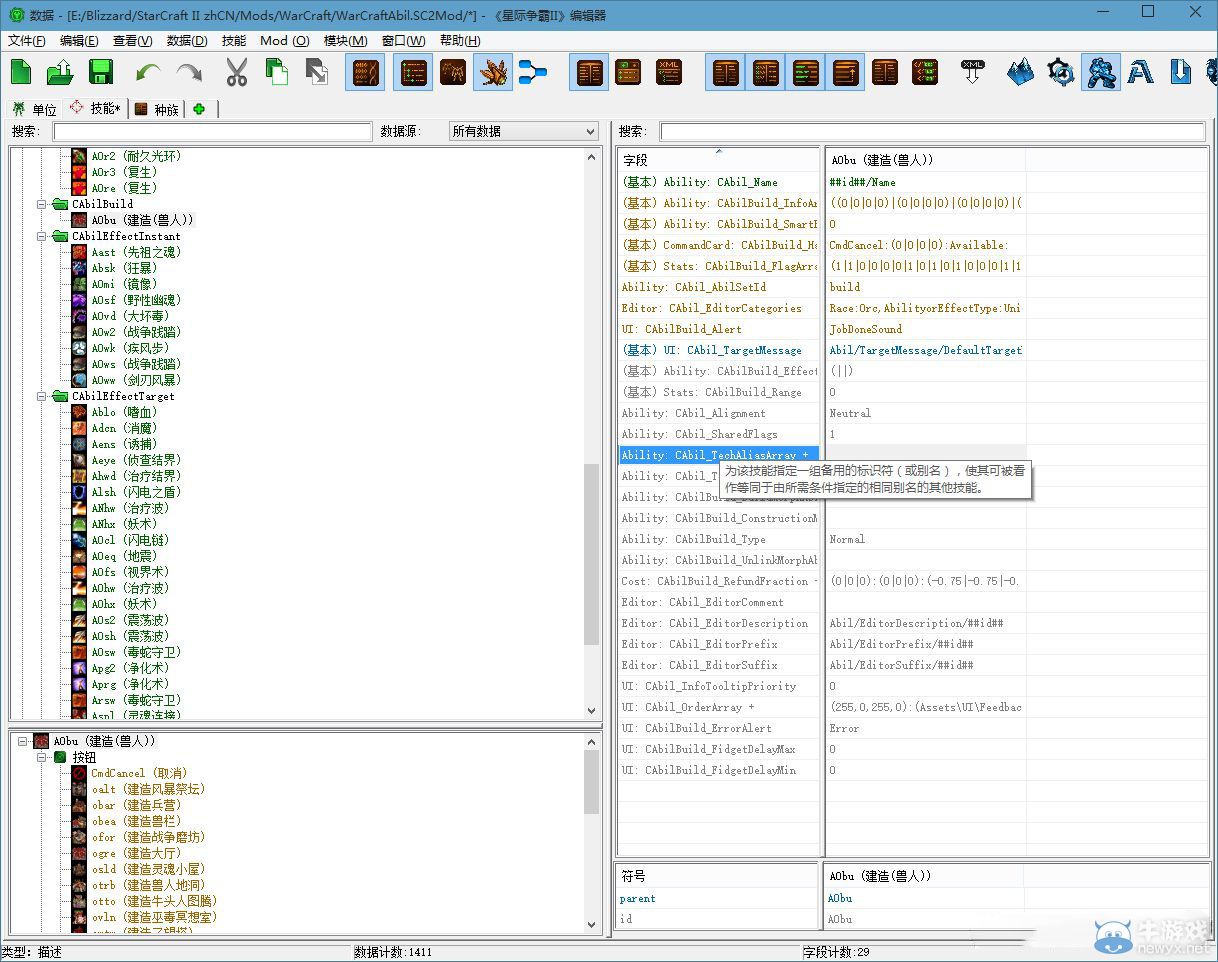This screenshot has width=1218, height=962.
Task: Collapse the AObu node in lower panel
Action: pos(23,741)
